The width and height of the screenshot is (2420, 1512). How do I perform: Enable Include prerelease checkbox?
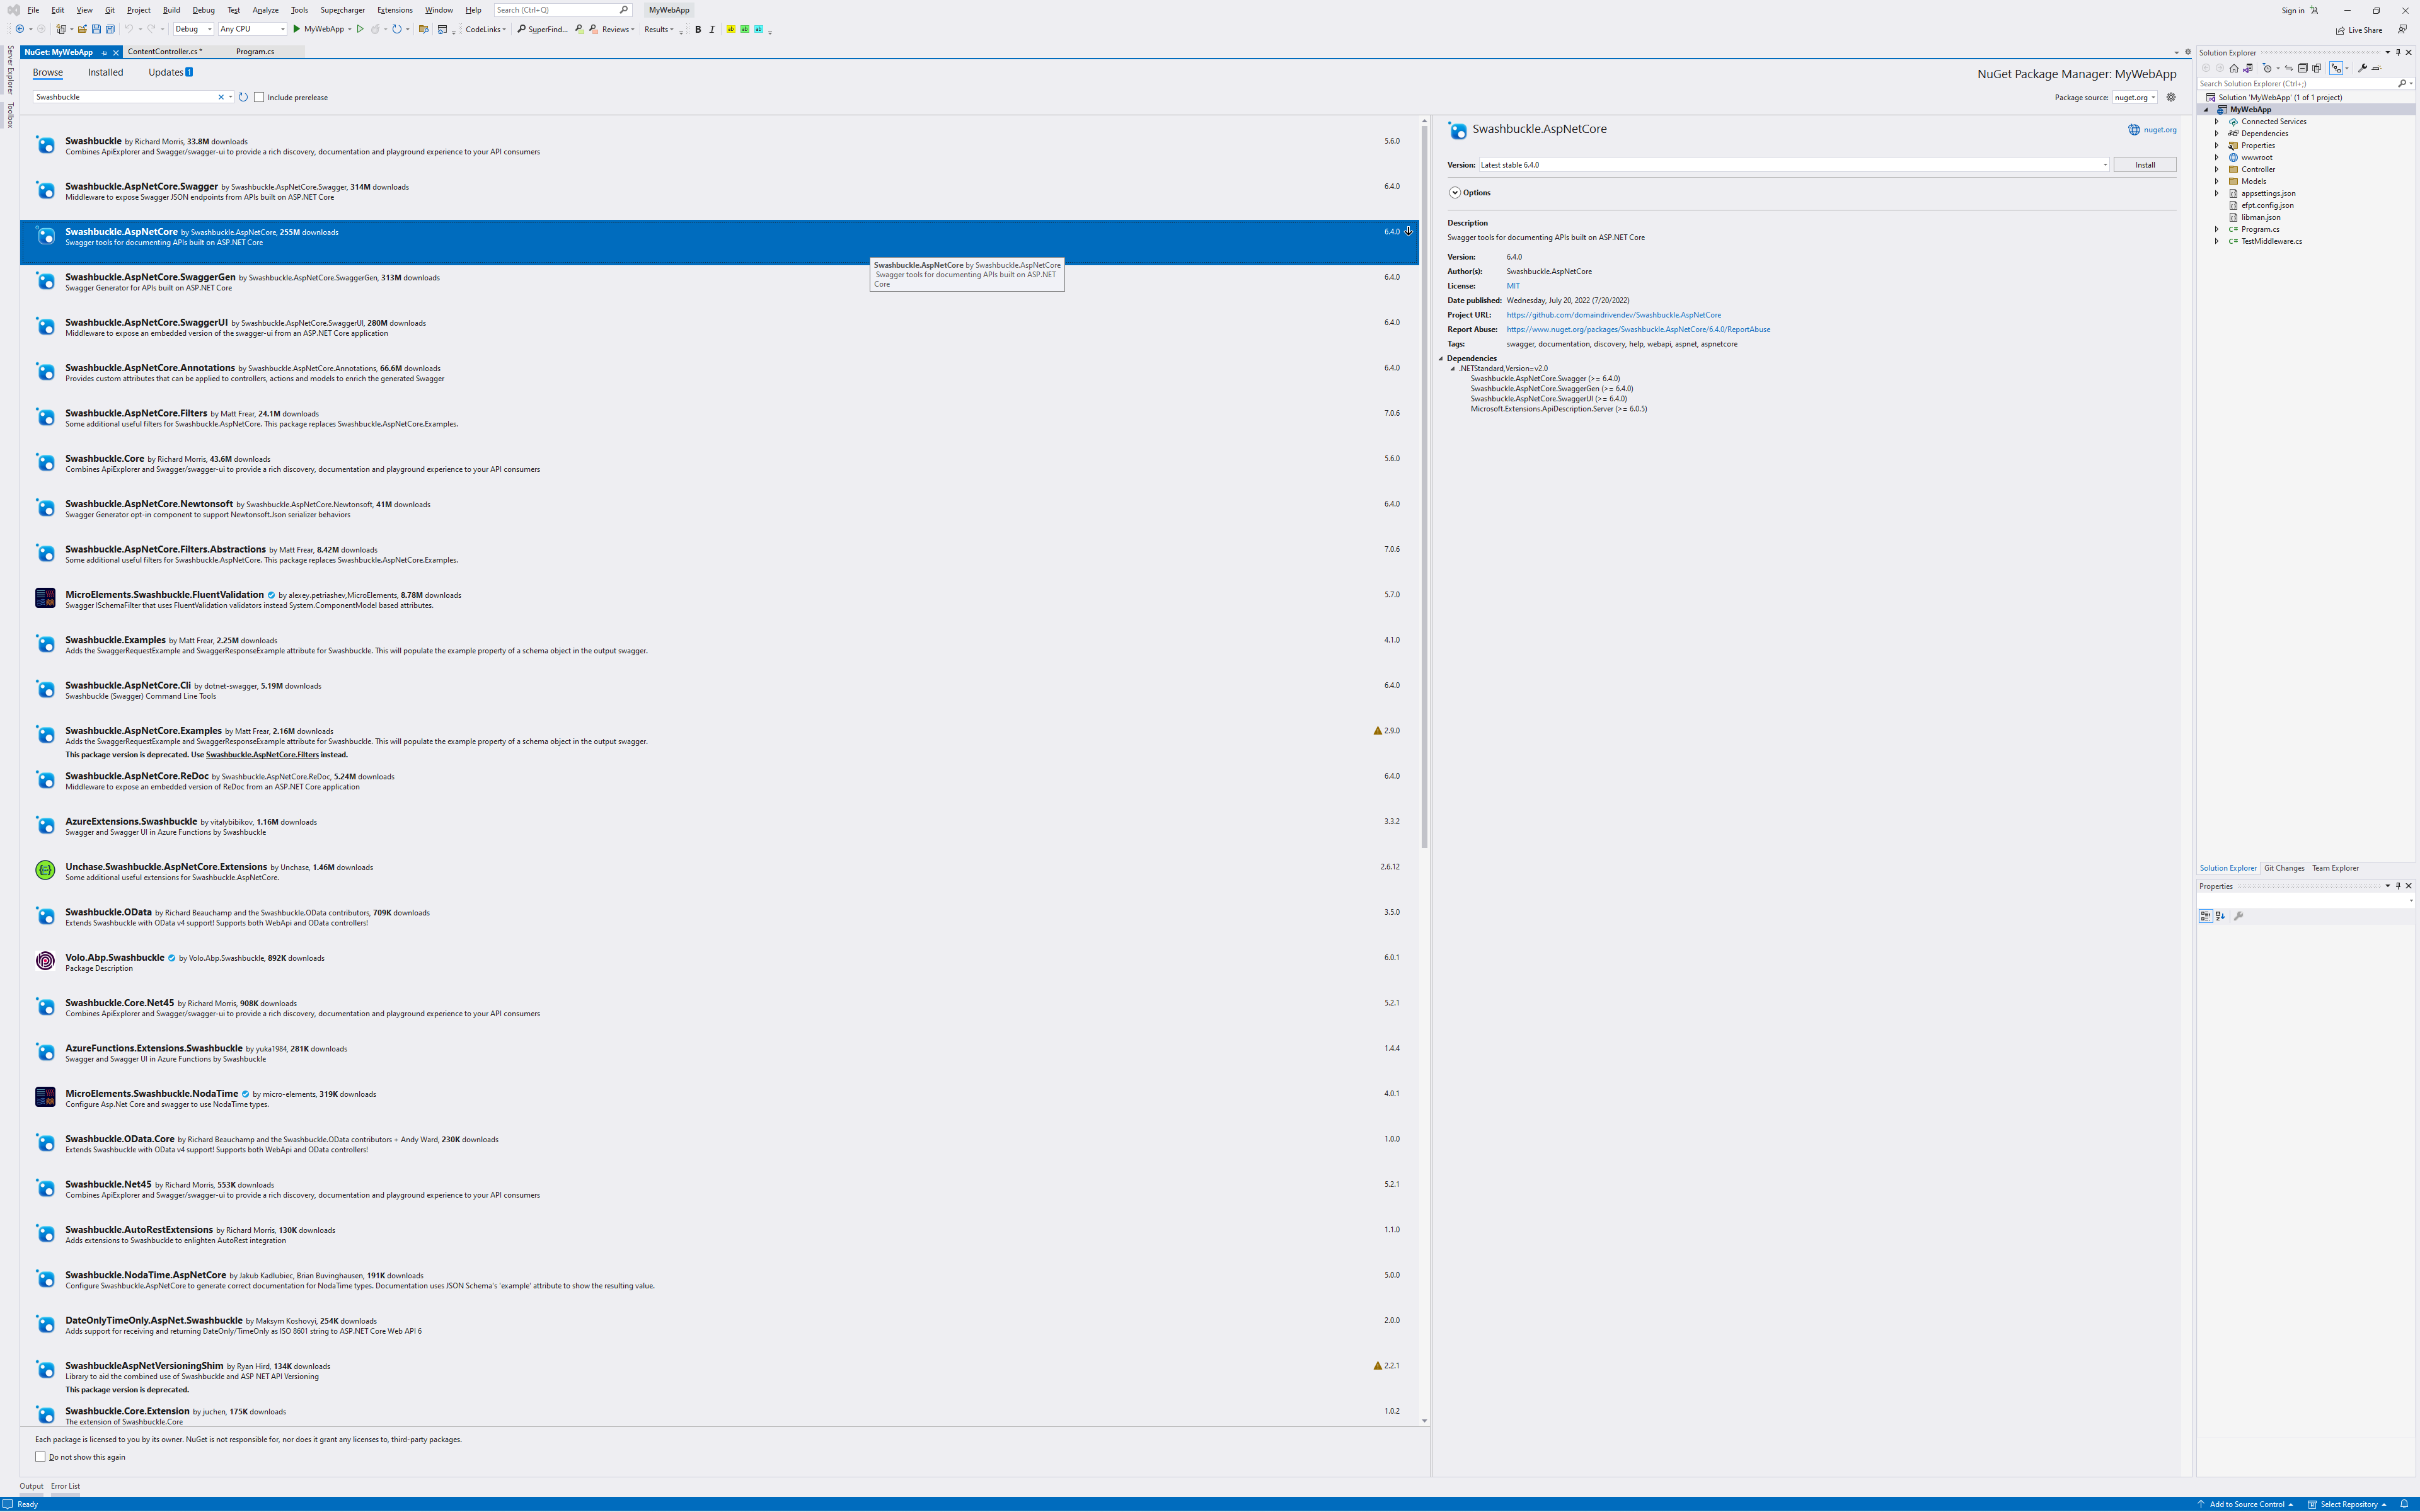click(x=259, y=97)
